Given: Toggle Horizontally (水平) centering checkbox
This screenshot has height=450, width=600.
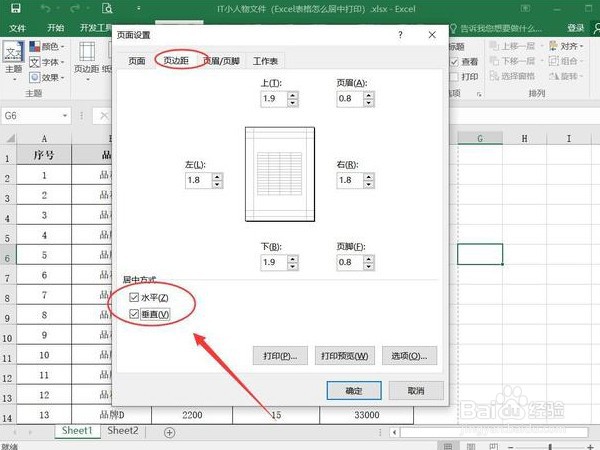Looking at the screenshot, I should [134, 297].
